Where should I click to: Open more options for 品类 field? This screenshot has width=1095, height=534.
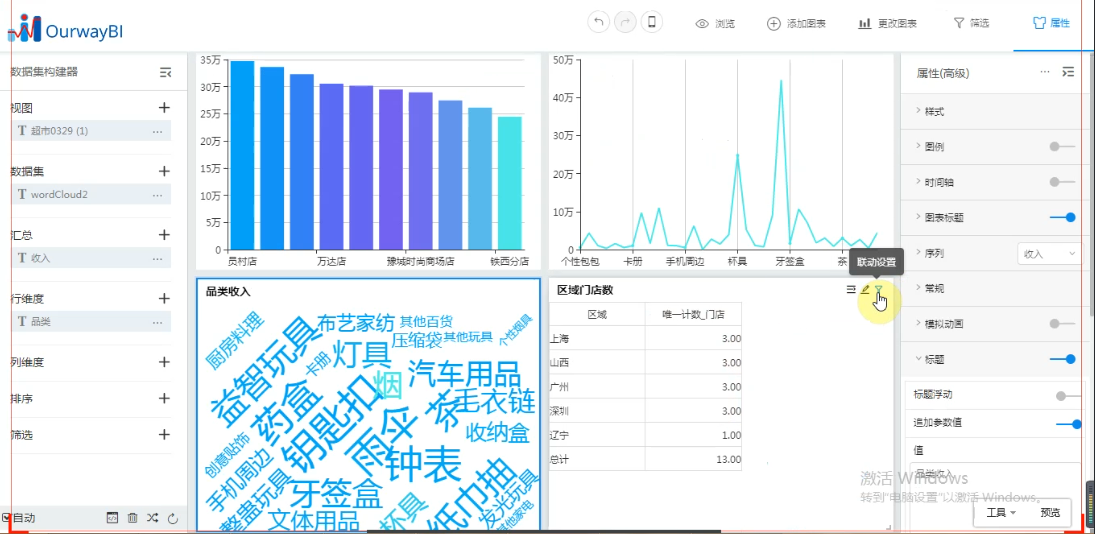pos(158,322)
